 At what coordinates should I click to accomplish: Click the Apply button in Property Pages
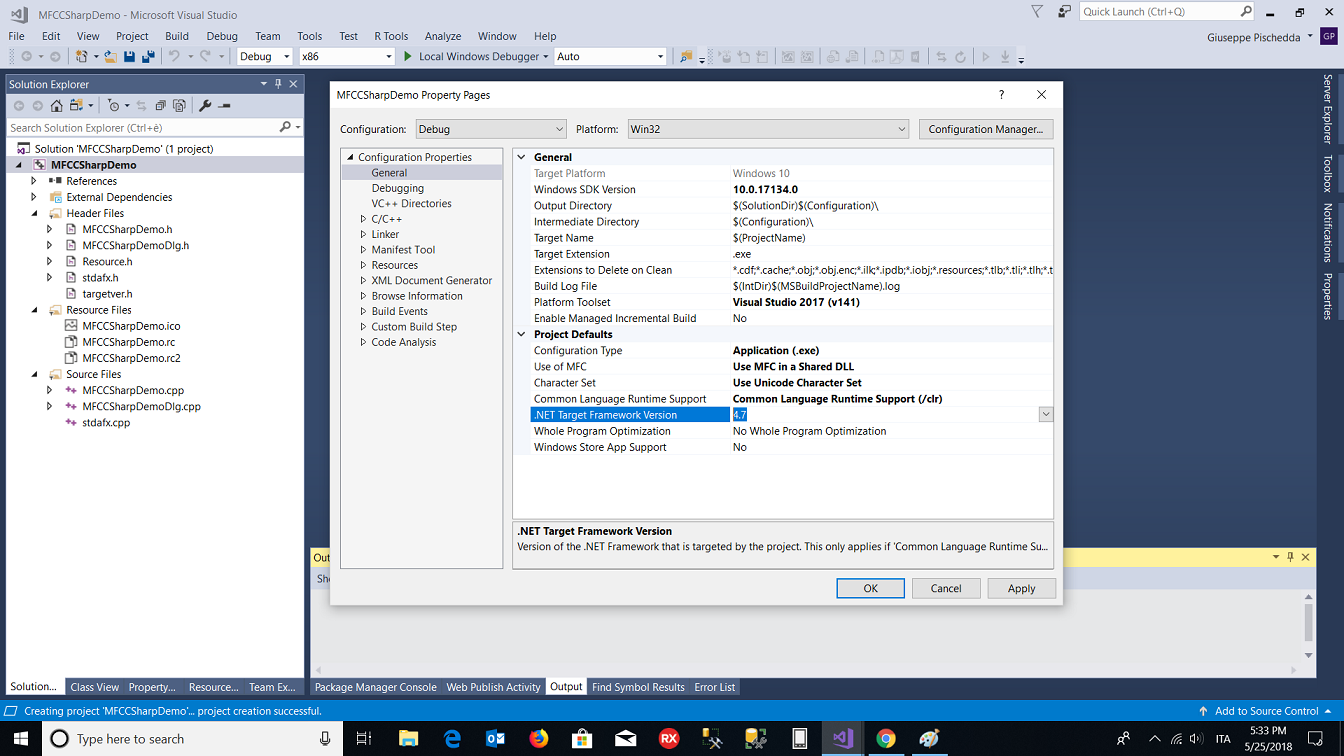tap(1021, 588)
